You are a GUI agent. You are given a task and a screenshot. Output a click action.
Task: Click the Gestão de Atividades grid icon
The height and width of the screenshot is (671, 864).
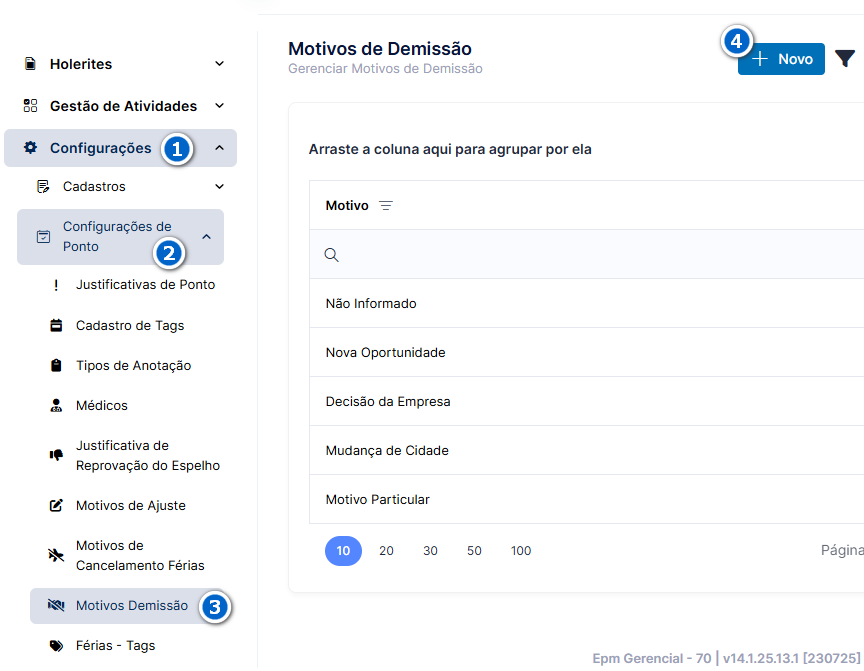(x=30, y=106)
